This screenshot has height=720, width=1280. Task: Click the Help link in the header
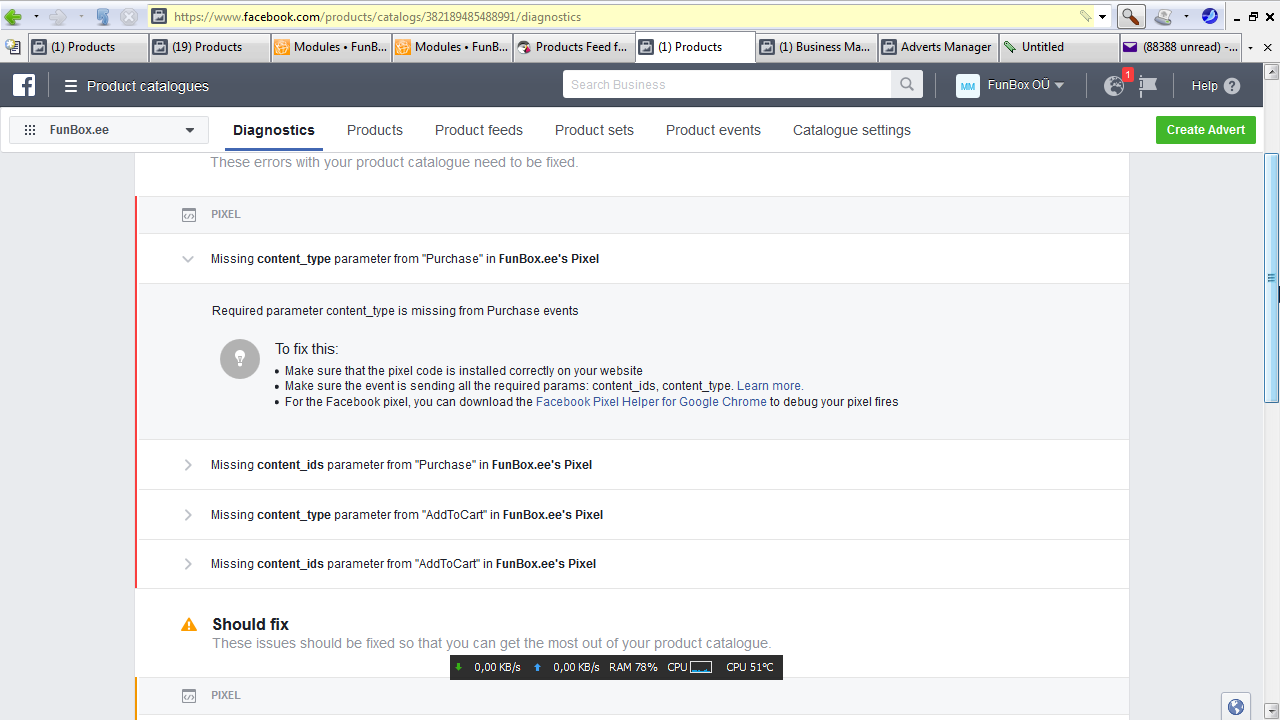tap(1204, 86)
